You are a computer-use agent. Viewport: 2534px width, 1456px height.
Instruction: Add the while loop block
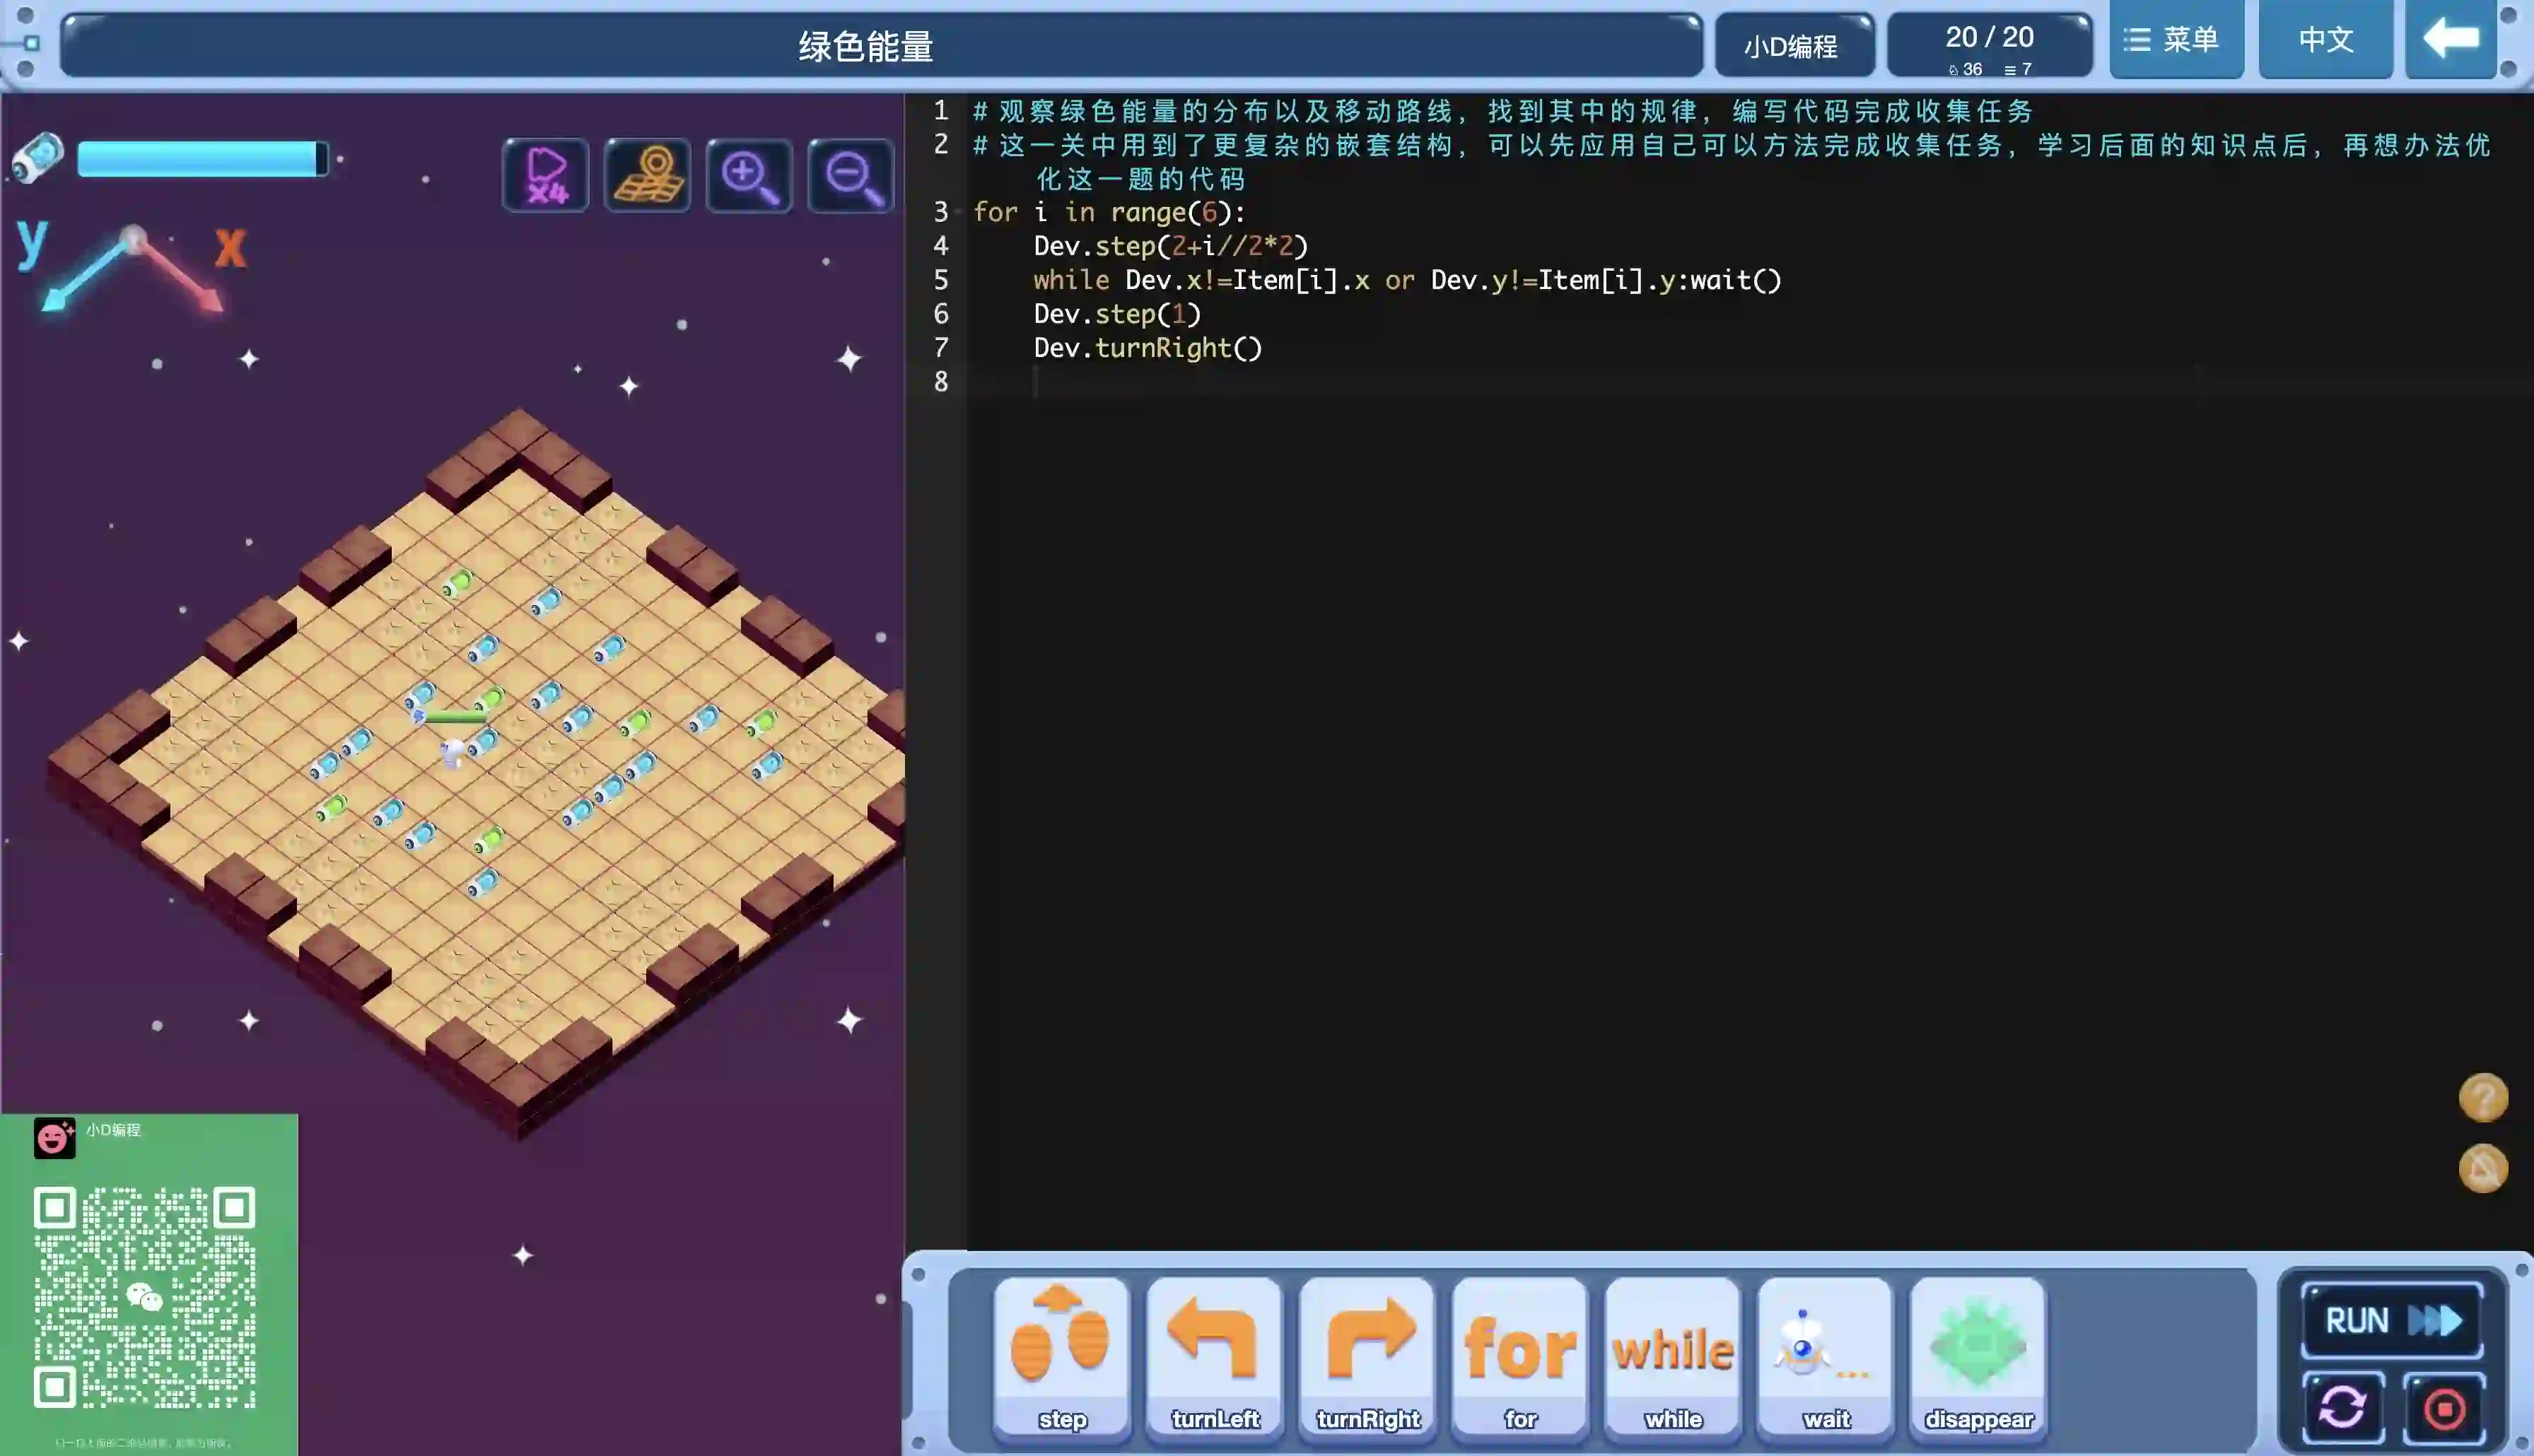tap(1673, 1355)
